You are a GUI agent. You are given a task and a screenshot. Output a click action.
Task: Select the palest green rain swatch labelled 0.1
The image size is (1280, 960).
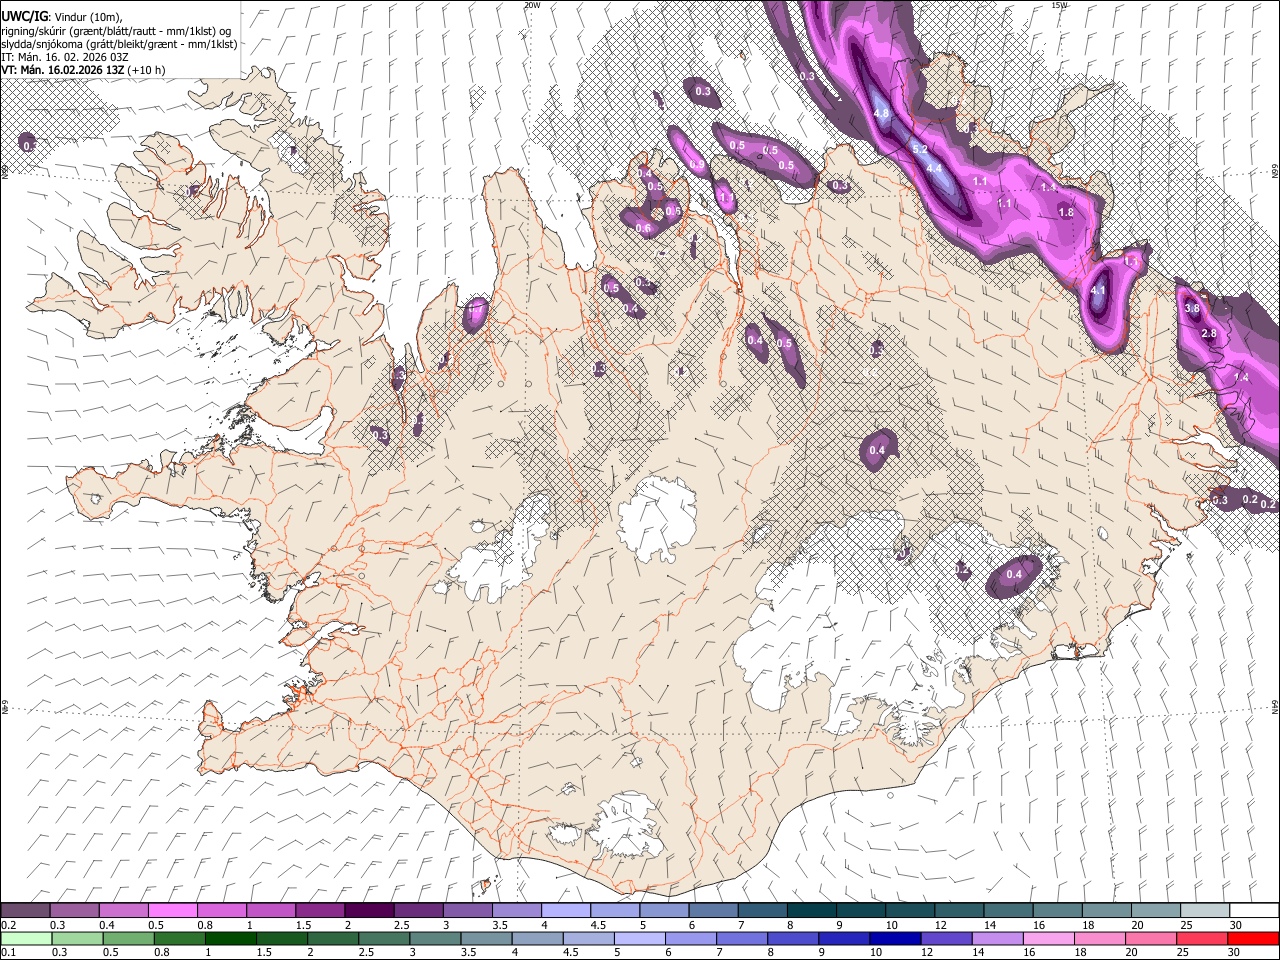point(26,938)
